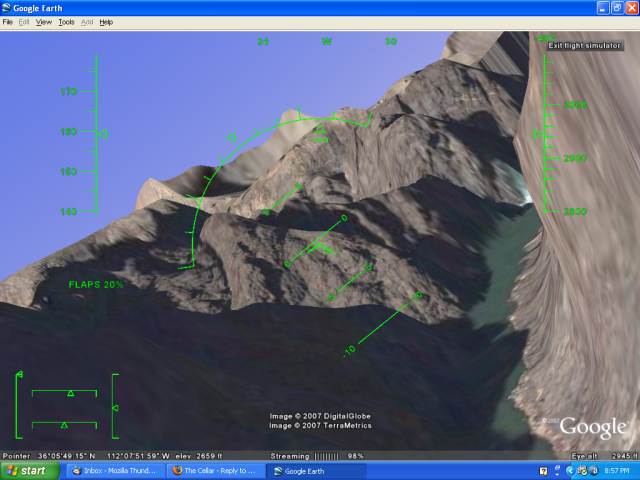Click the tray icon next to the clock
640x480 pixels.
[593, 471]
